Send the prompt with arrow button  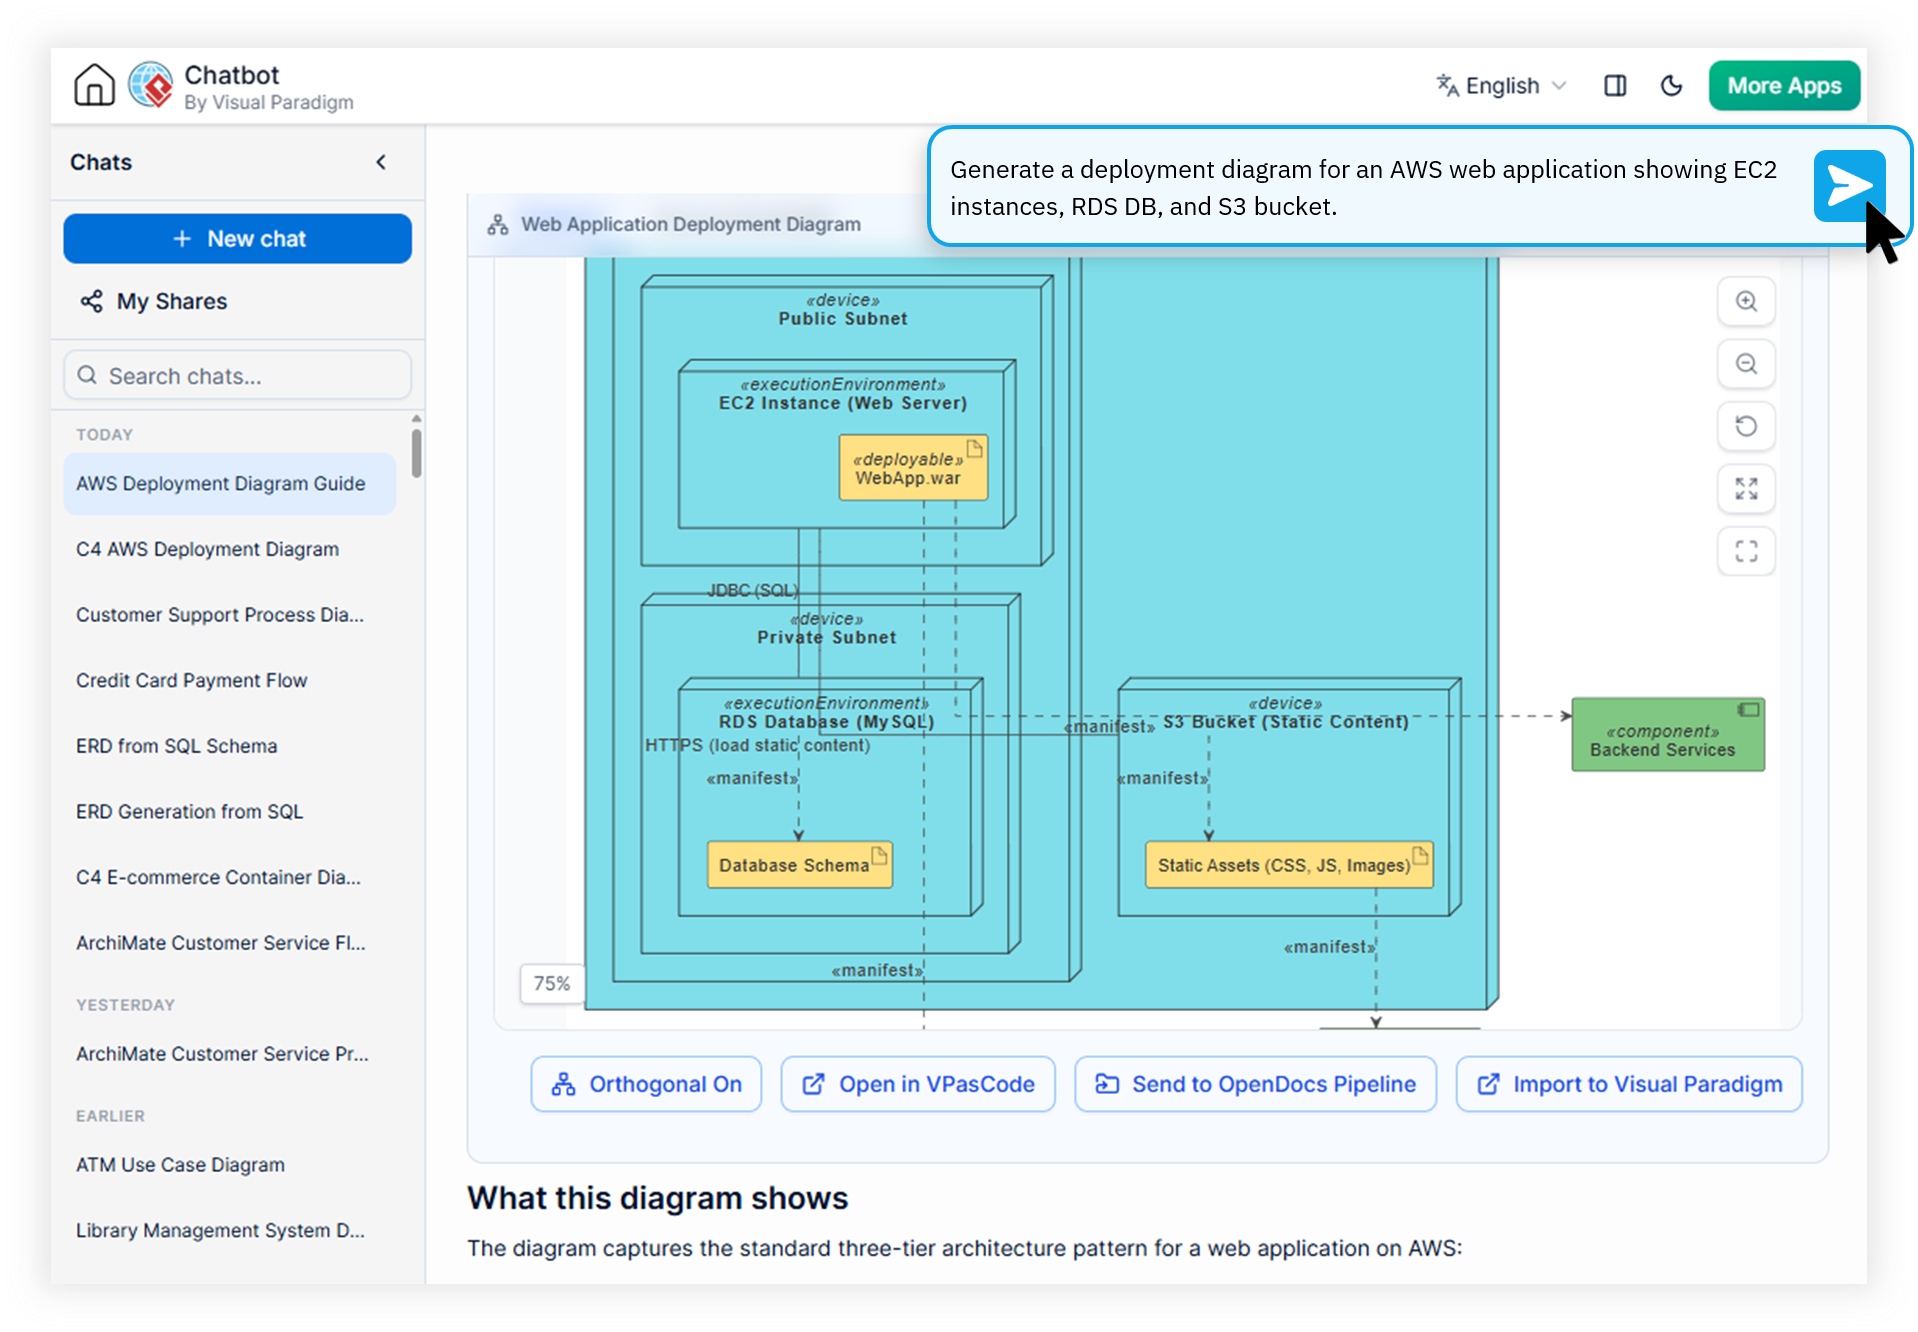pyautogui.click(x=1849, y=186)
